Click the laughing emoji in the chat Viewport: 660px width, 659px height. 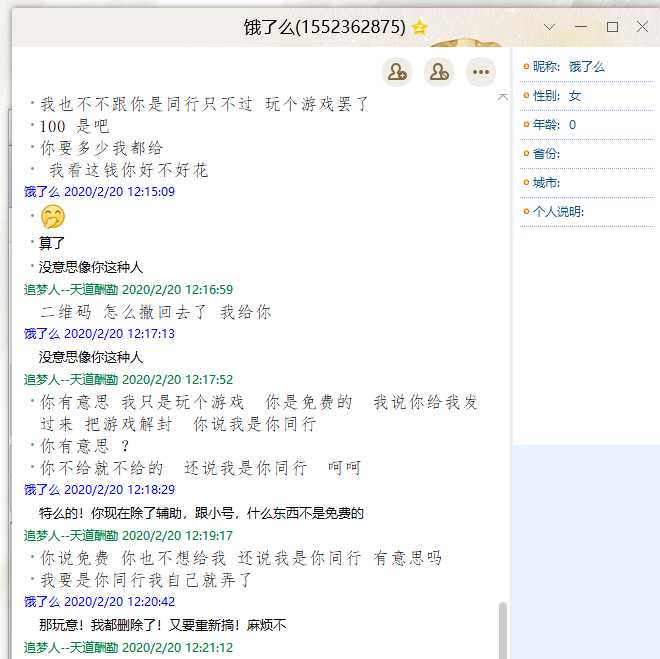[x=53, y=216]
